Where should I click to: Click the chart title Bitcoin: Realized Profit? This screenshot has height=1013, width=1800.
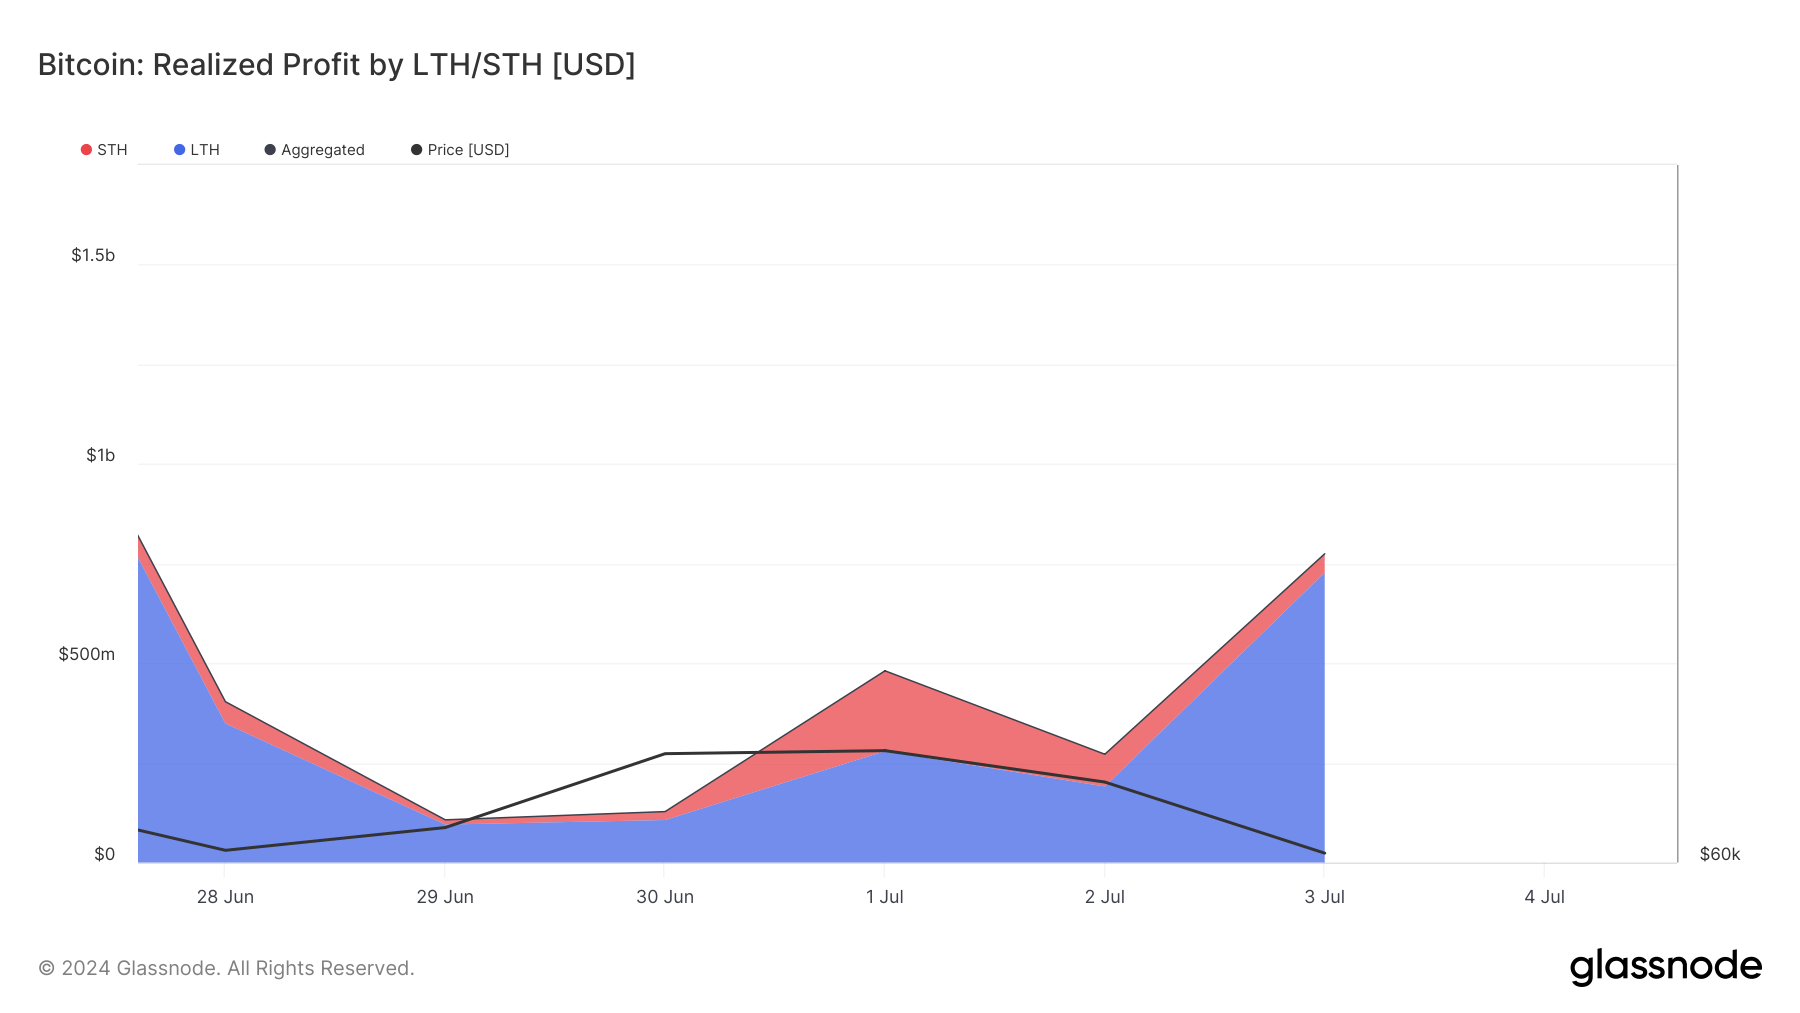pos(337,65)
